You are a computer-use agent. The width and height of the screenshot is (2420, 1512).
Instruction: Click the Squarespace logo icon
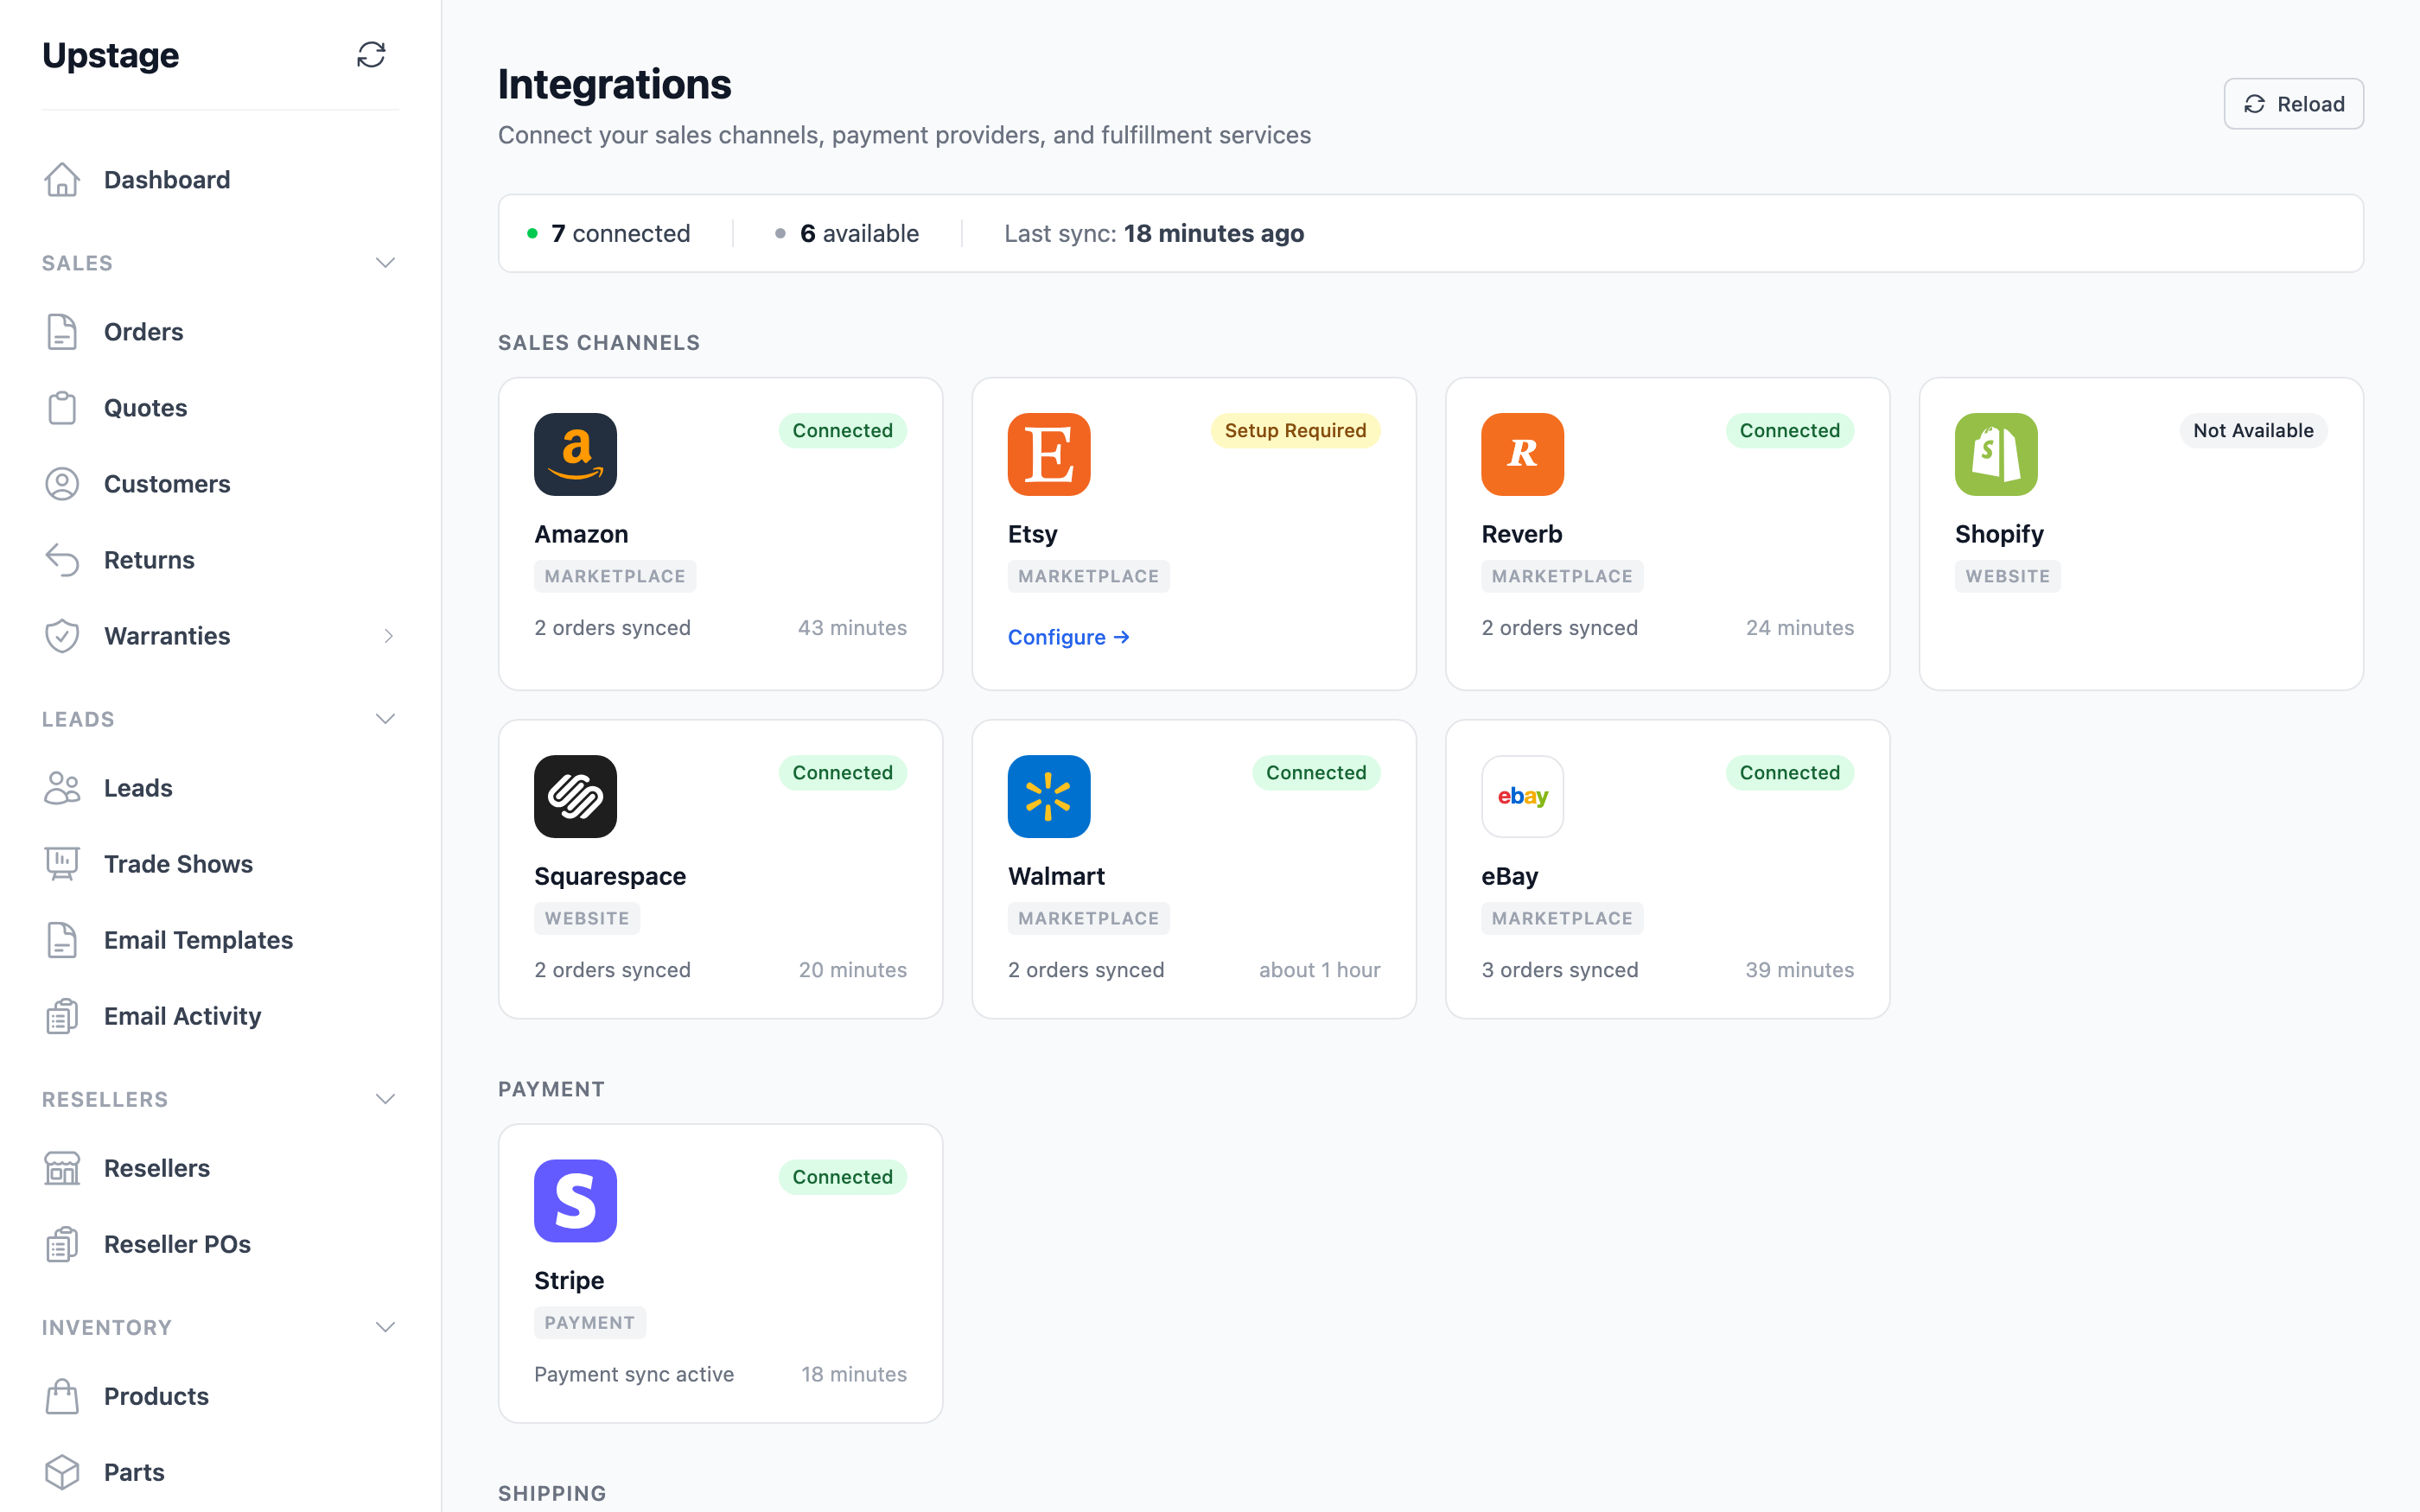tap(575, 796)
